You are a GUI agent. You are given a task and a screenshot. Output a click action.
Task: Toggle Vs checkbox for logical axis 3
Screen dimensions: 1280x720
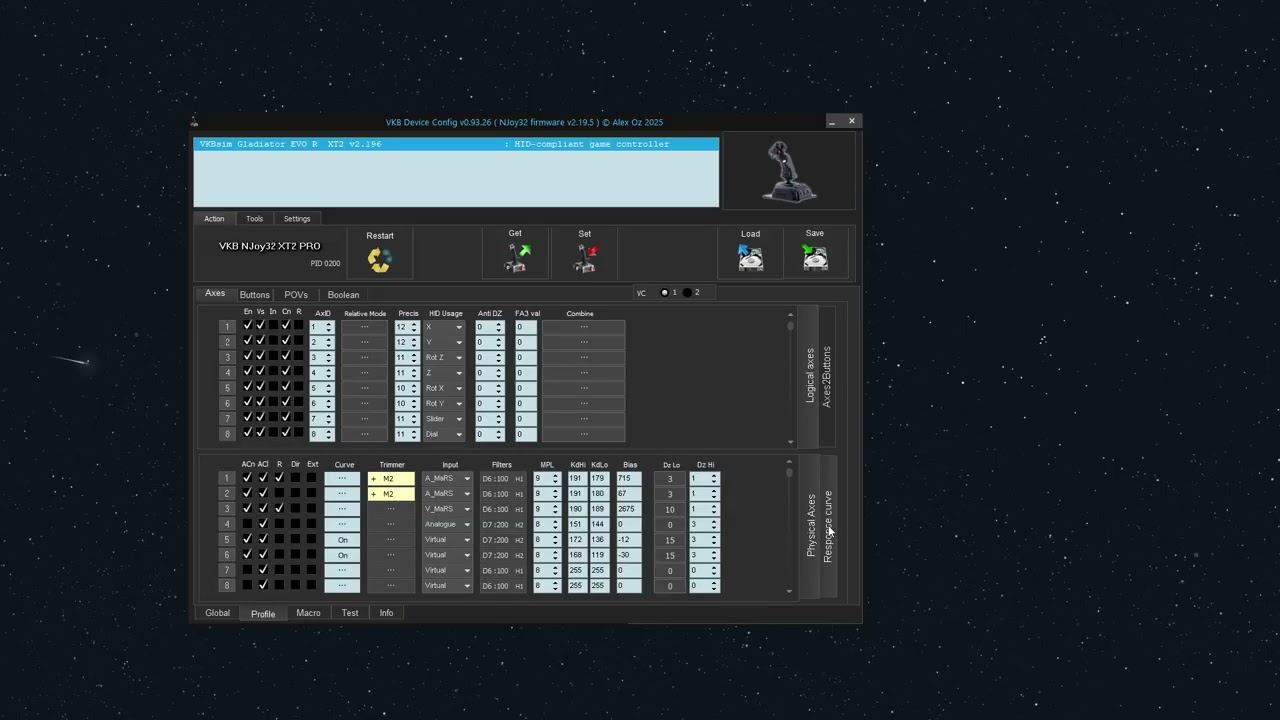coord(261,357)
